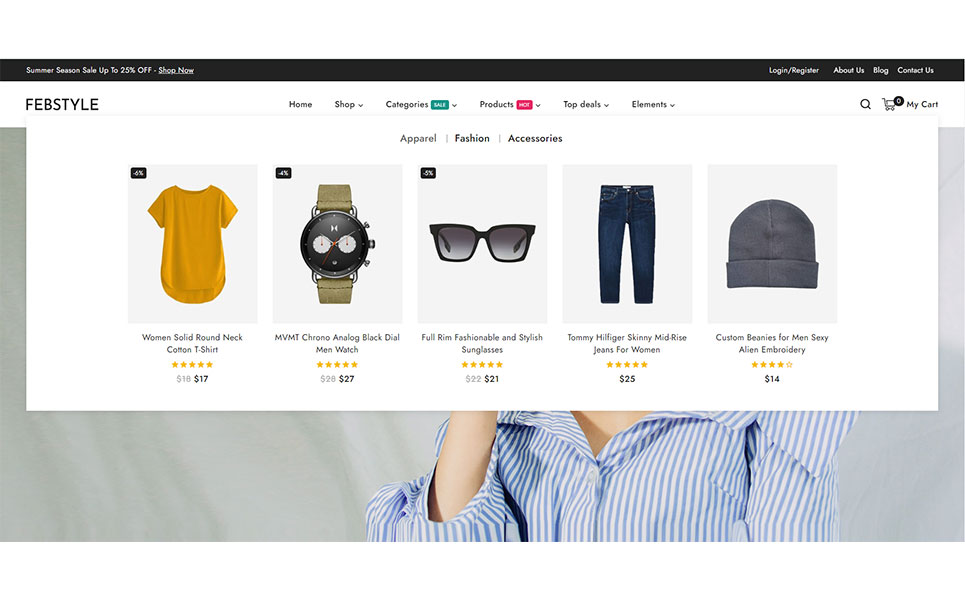Click the Shop Now link
This screenshot has width=965, height=600.
[x=176, y=70]
